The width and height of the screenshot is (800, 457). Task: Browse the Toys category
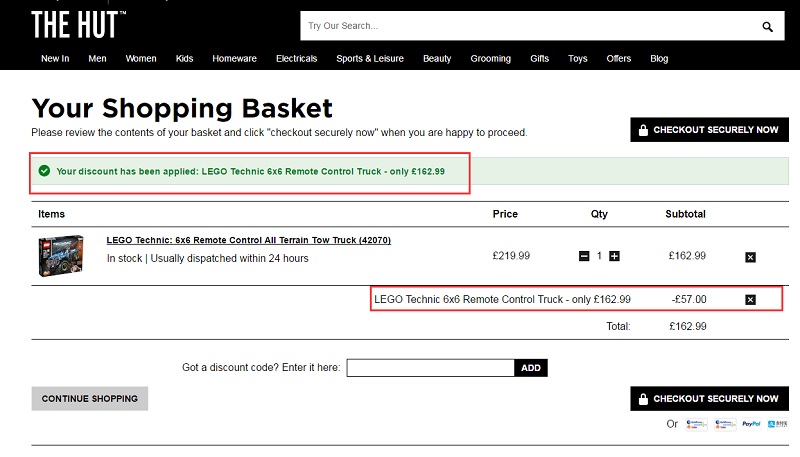click(x=578, y=59)
